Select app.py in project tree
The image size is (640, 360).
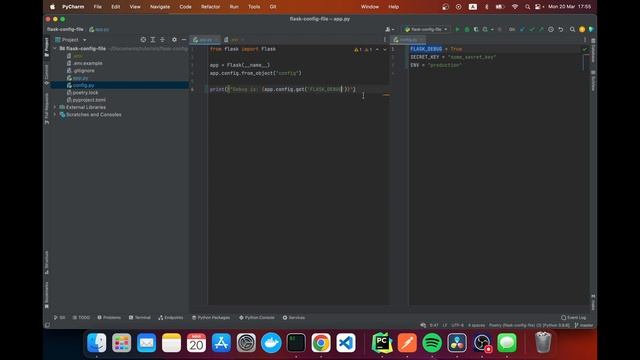[78, 78]
